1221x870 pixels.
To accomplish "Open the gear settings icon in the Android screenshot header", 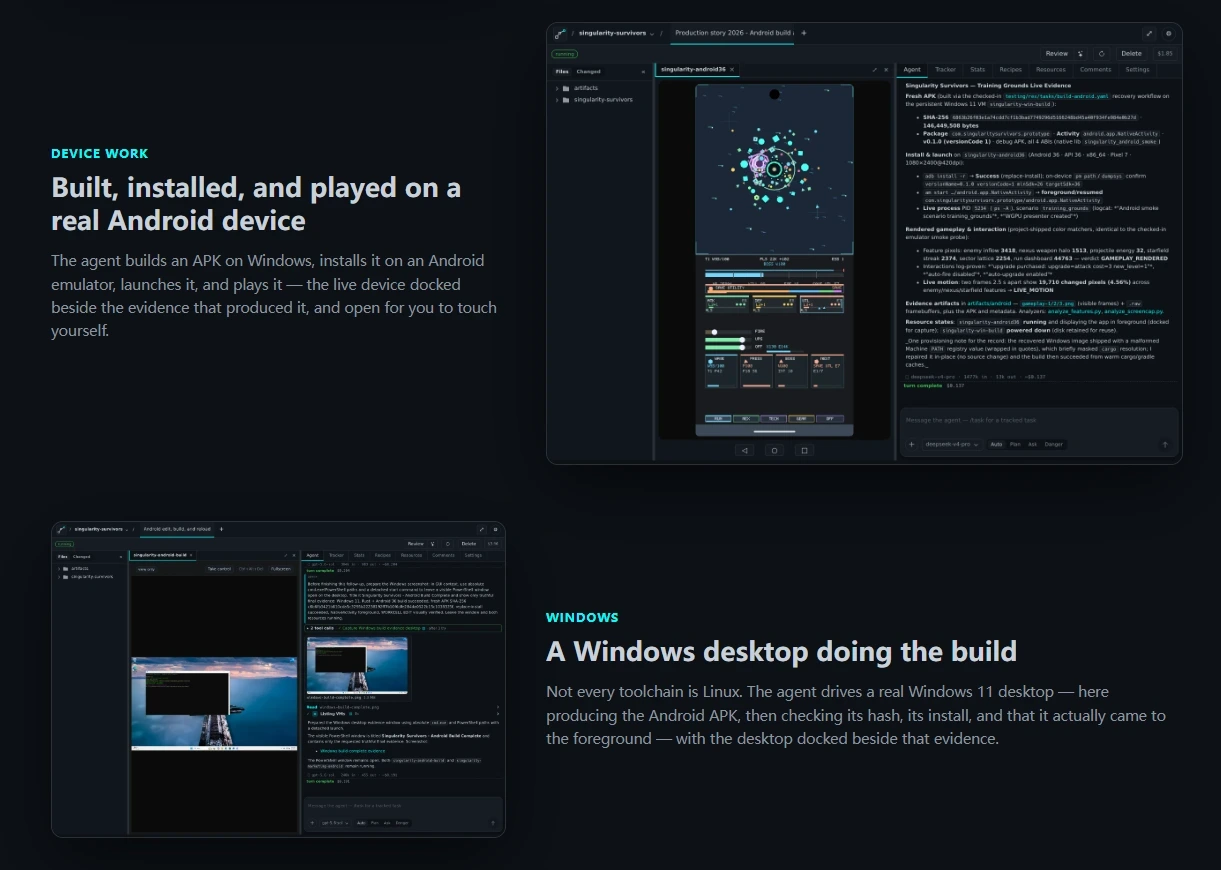I will [x=1168, y=33].
